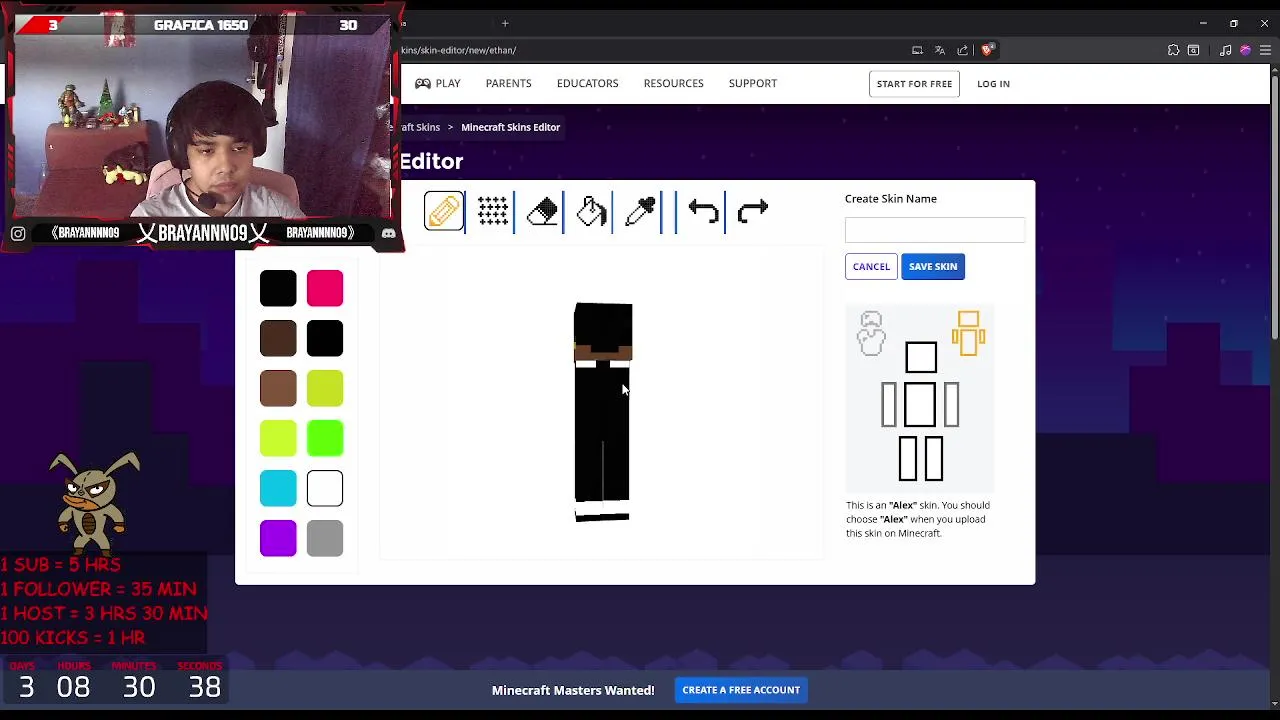Pick the bright green color swatch
Viewport: 1280px width, 720px height.
(325, 438)
